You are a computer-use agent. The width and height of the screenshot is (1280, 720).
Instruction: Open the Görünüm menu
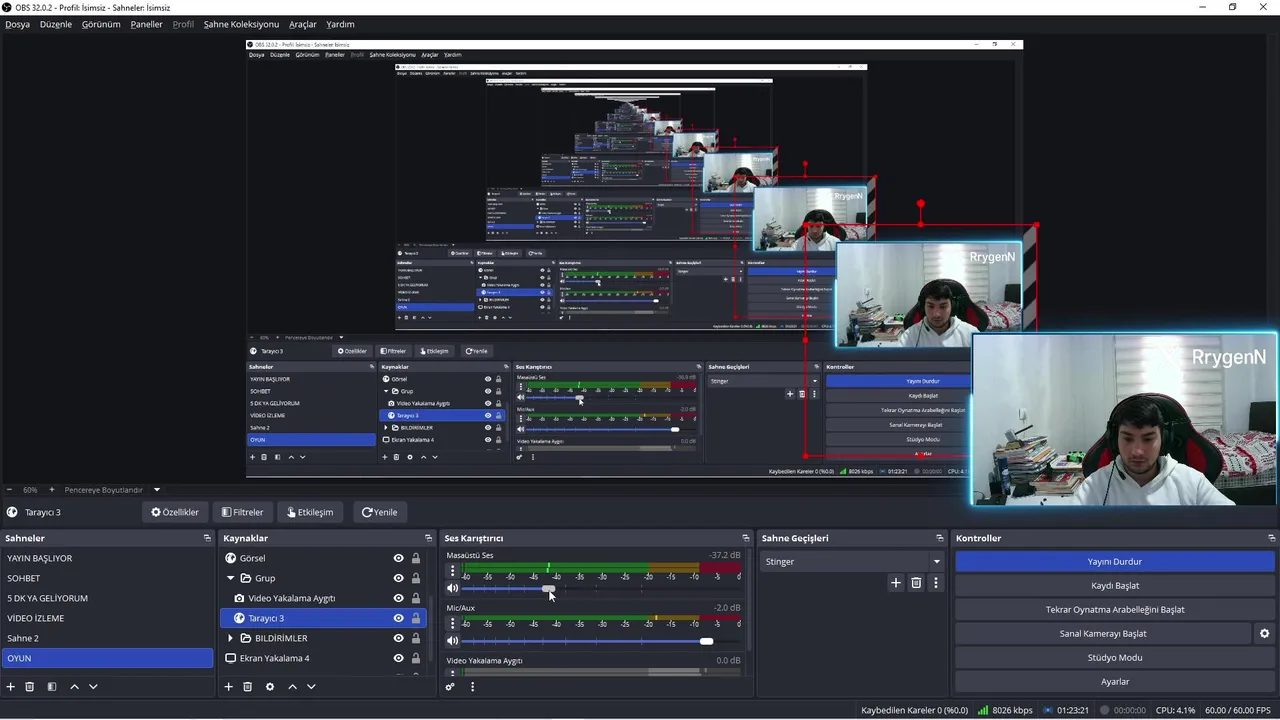coord(101,24)
